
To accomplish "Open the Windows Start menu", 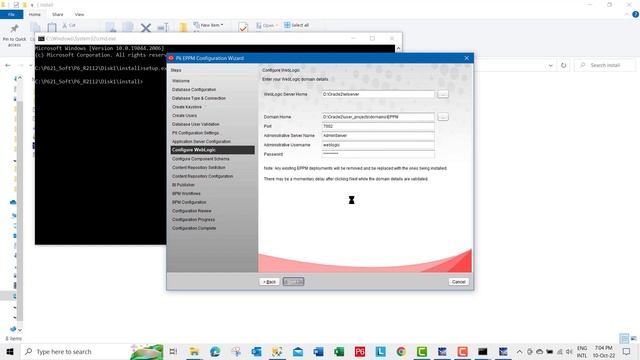I will (10, 351).
